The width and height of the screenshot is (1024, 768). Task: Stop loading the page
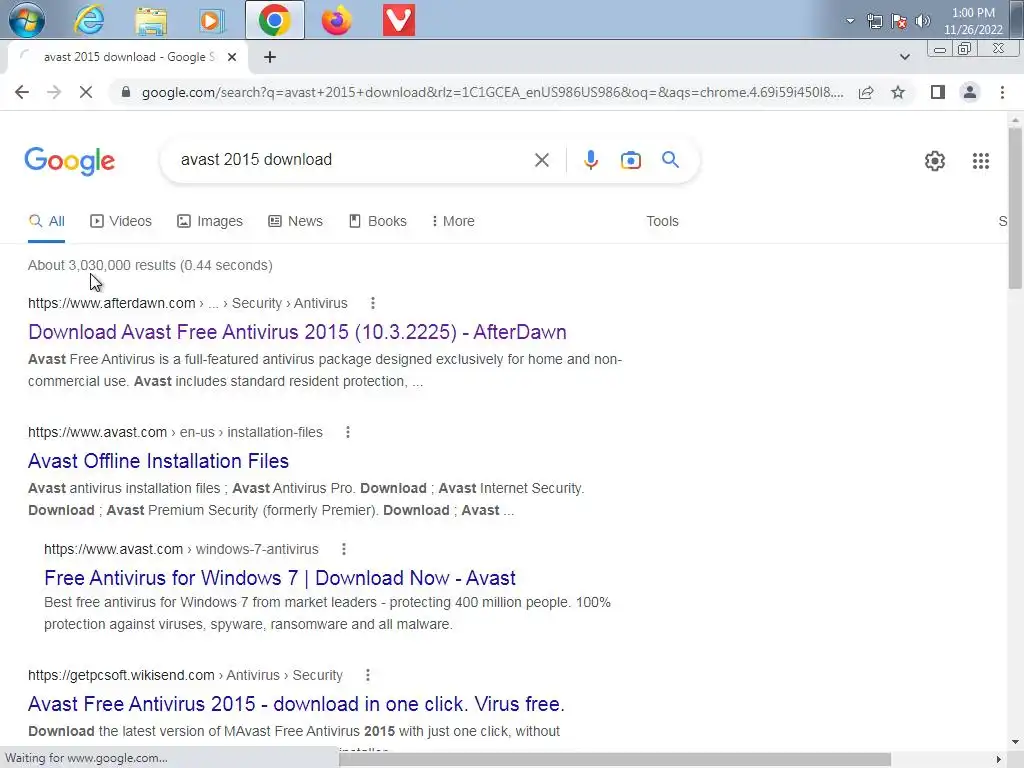86,93
